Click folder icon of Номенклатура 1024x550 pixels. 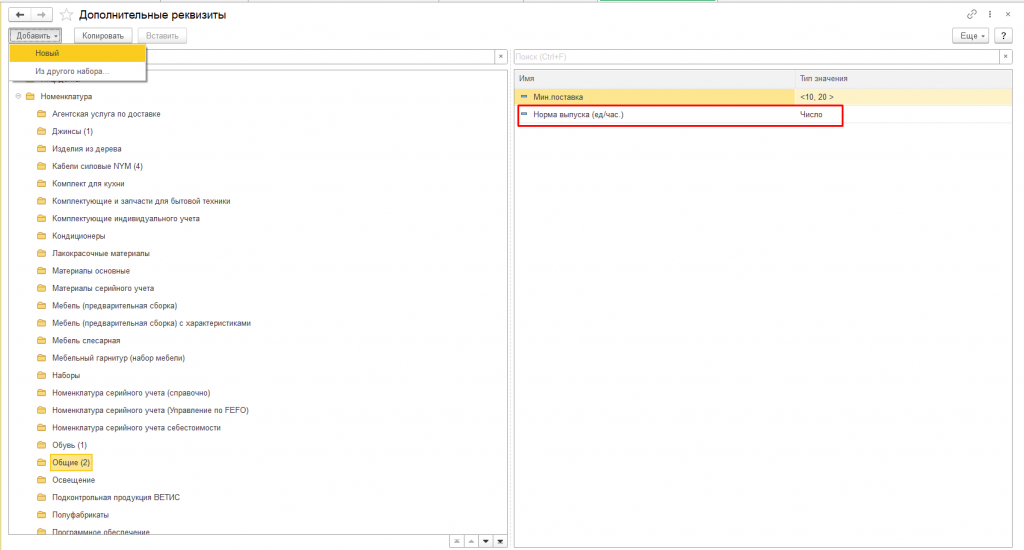pos(30,97)
